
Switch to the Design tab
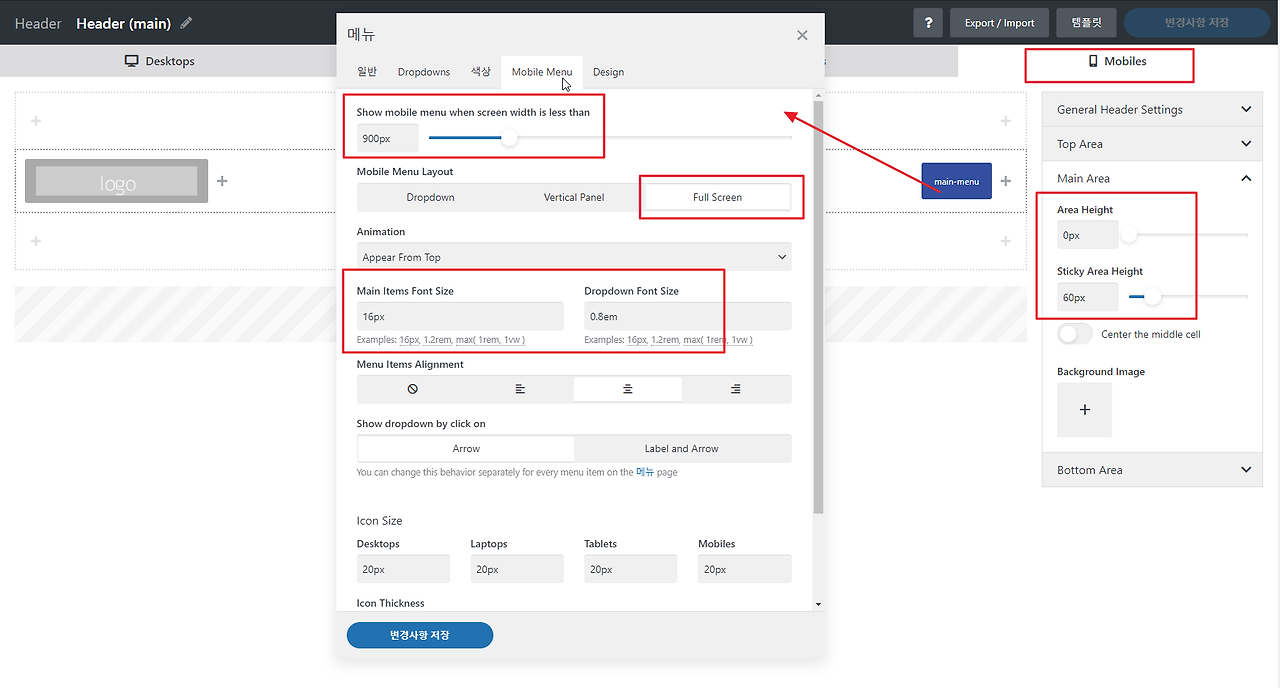608,72
